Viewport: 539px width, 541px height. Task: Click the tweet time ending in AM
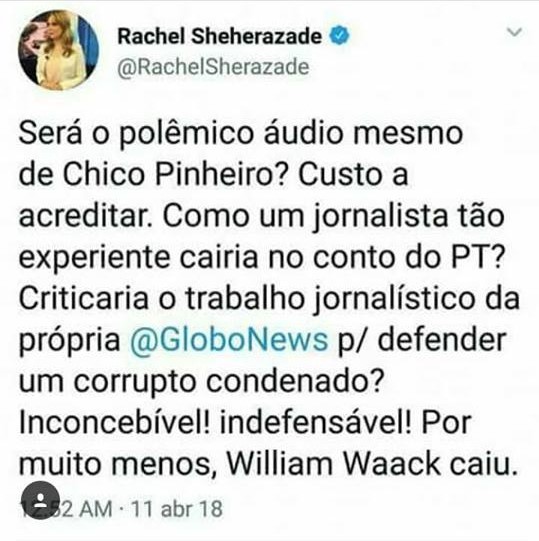(66, 509)
